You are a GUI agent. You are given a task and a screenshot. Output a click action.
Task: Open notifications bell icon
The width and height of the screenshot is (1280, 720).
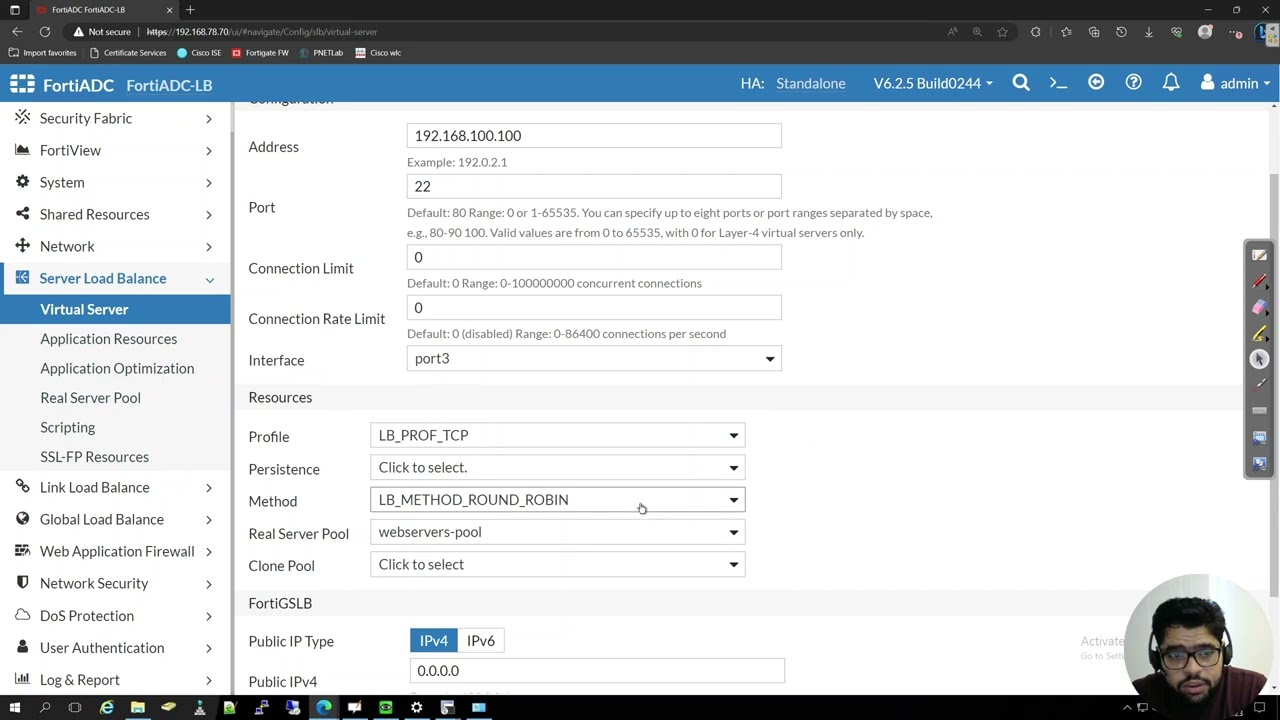(x=1171, y=83)
